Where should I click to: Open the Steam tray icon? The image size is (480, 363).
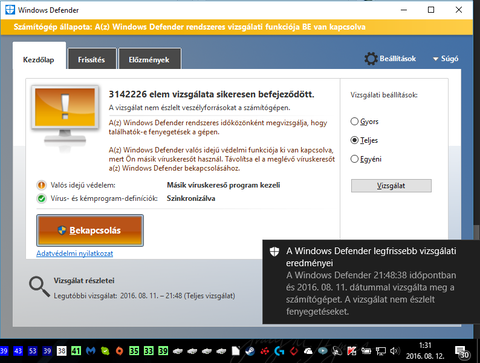pos(250,351)
